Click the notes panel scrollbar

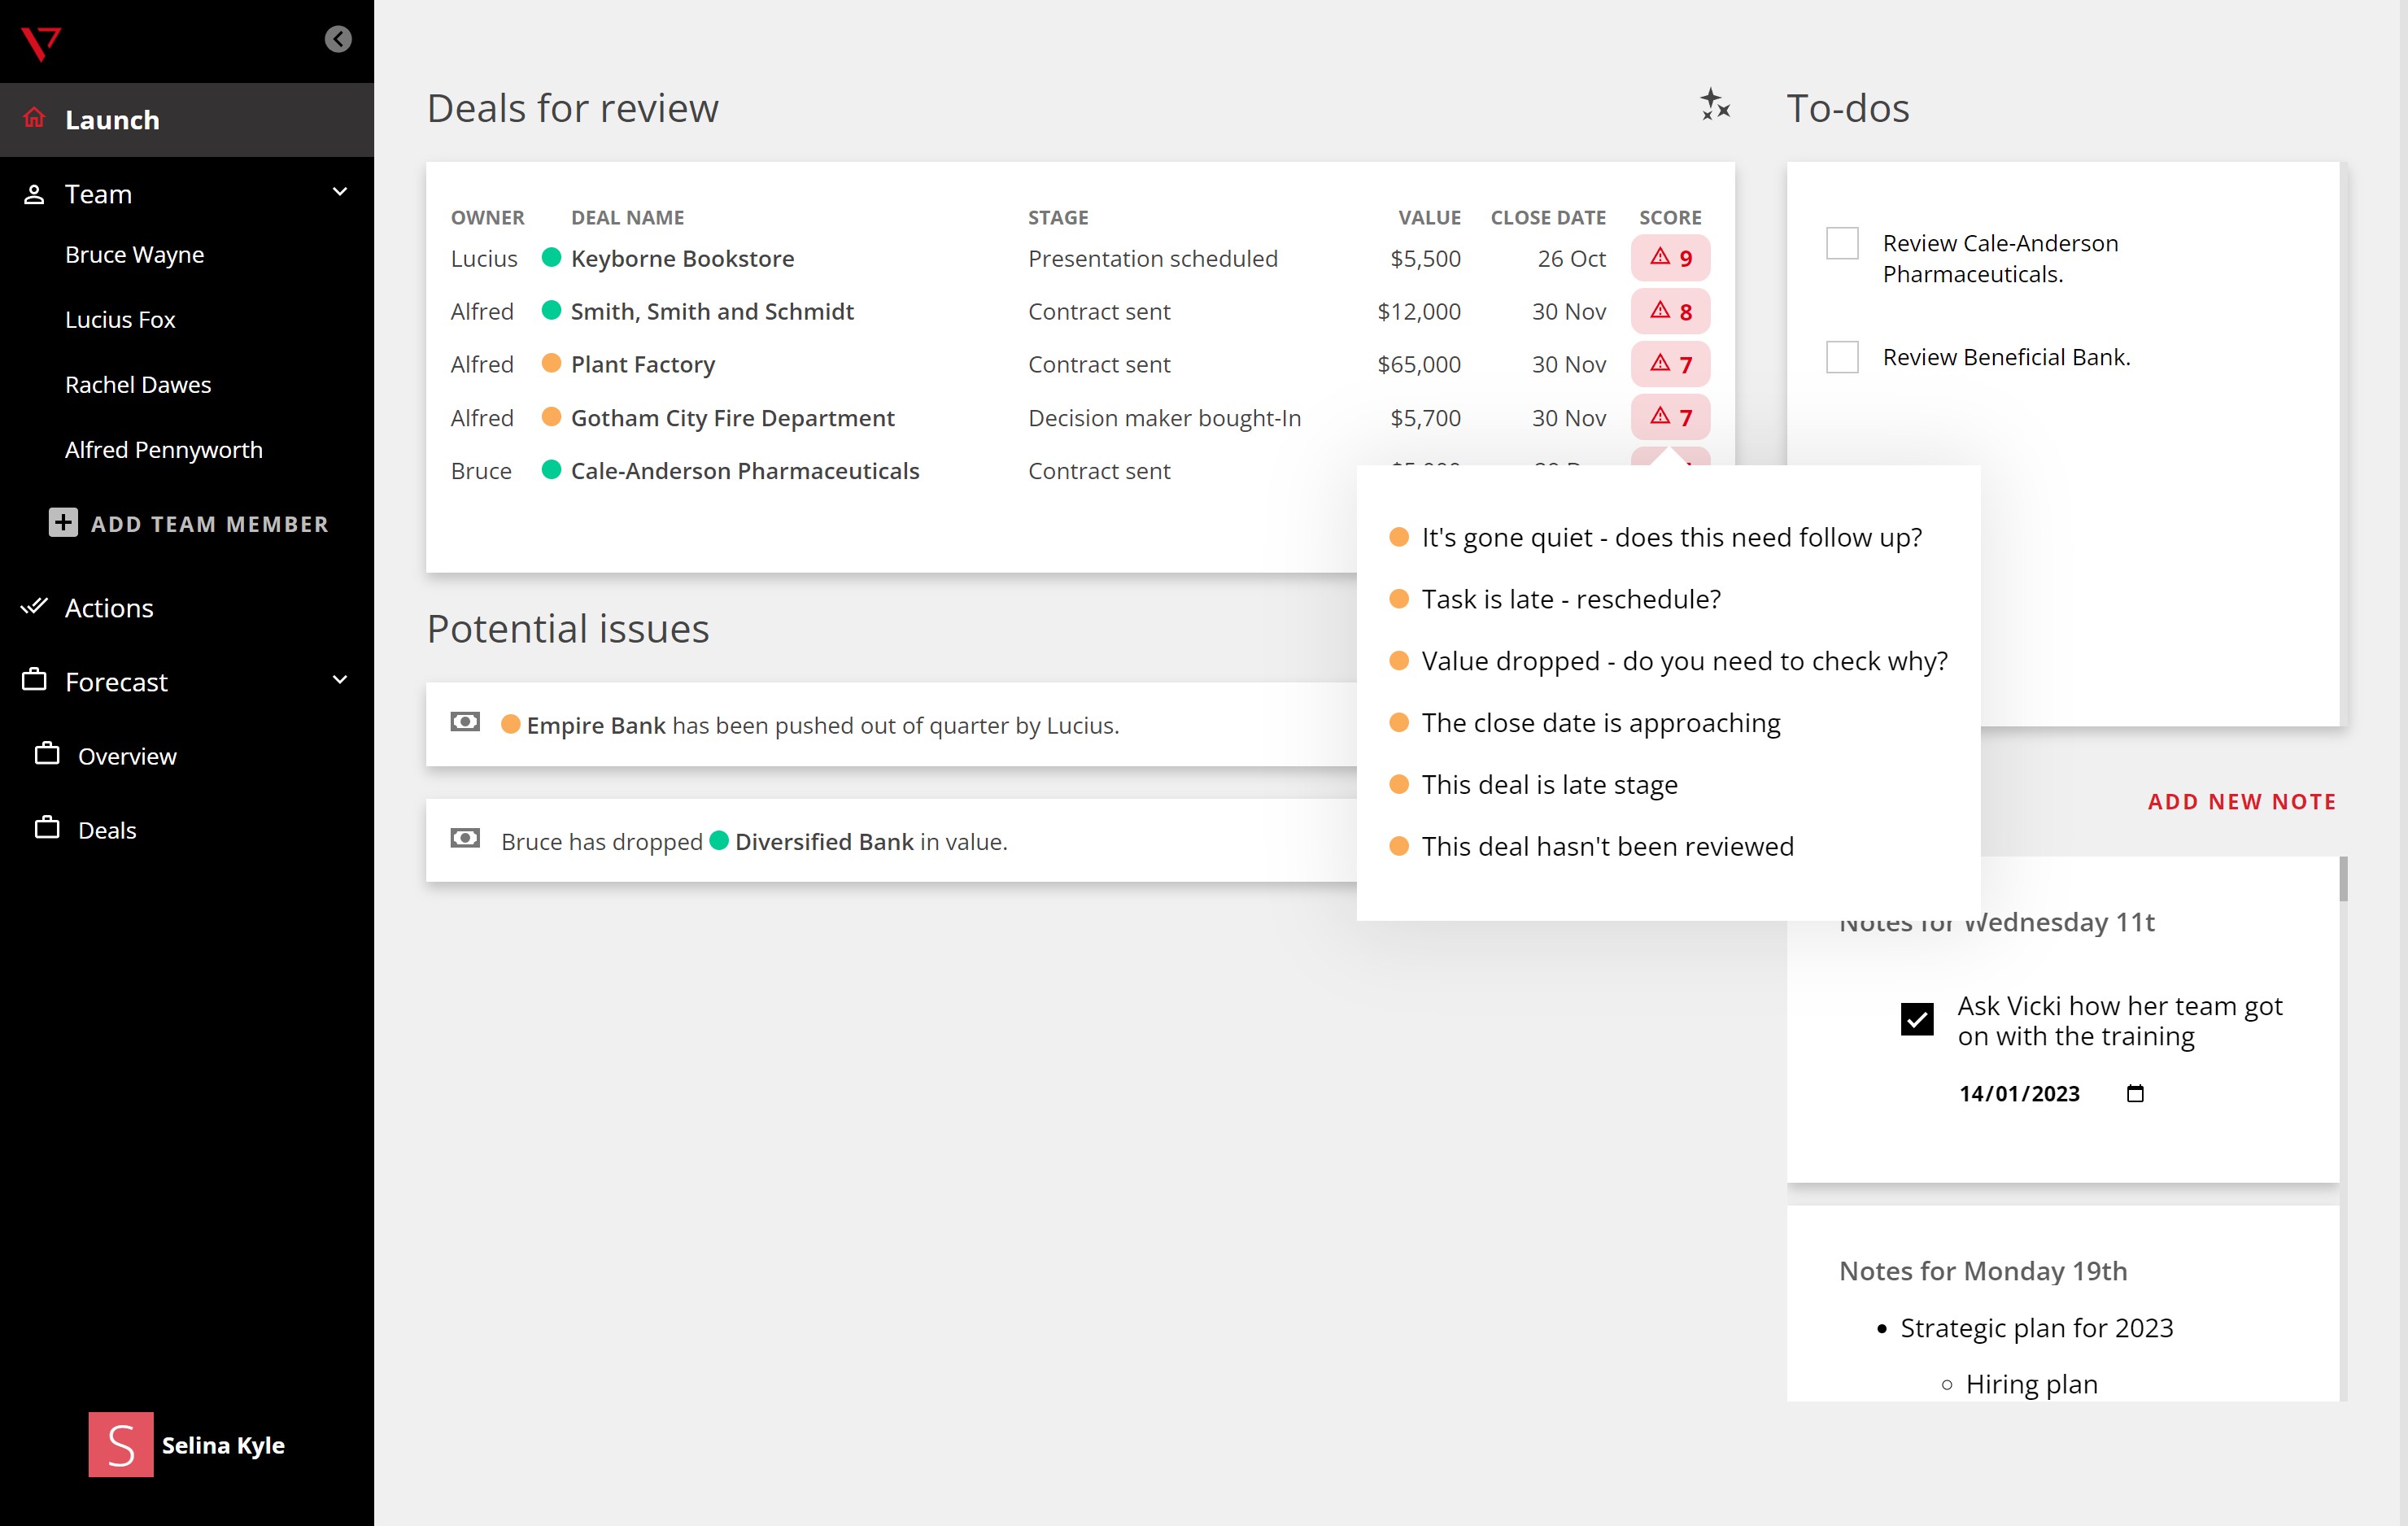(2343, 880)
